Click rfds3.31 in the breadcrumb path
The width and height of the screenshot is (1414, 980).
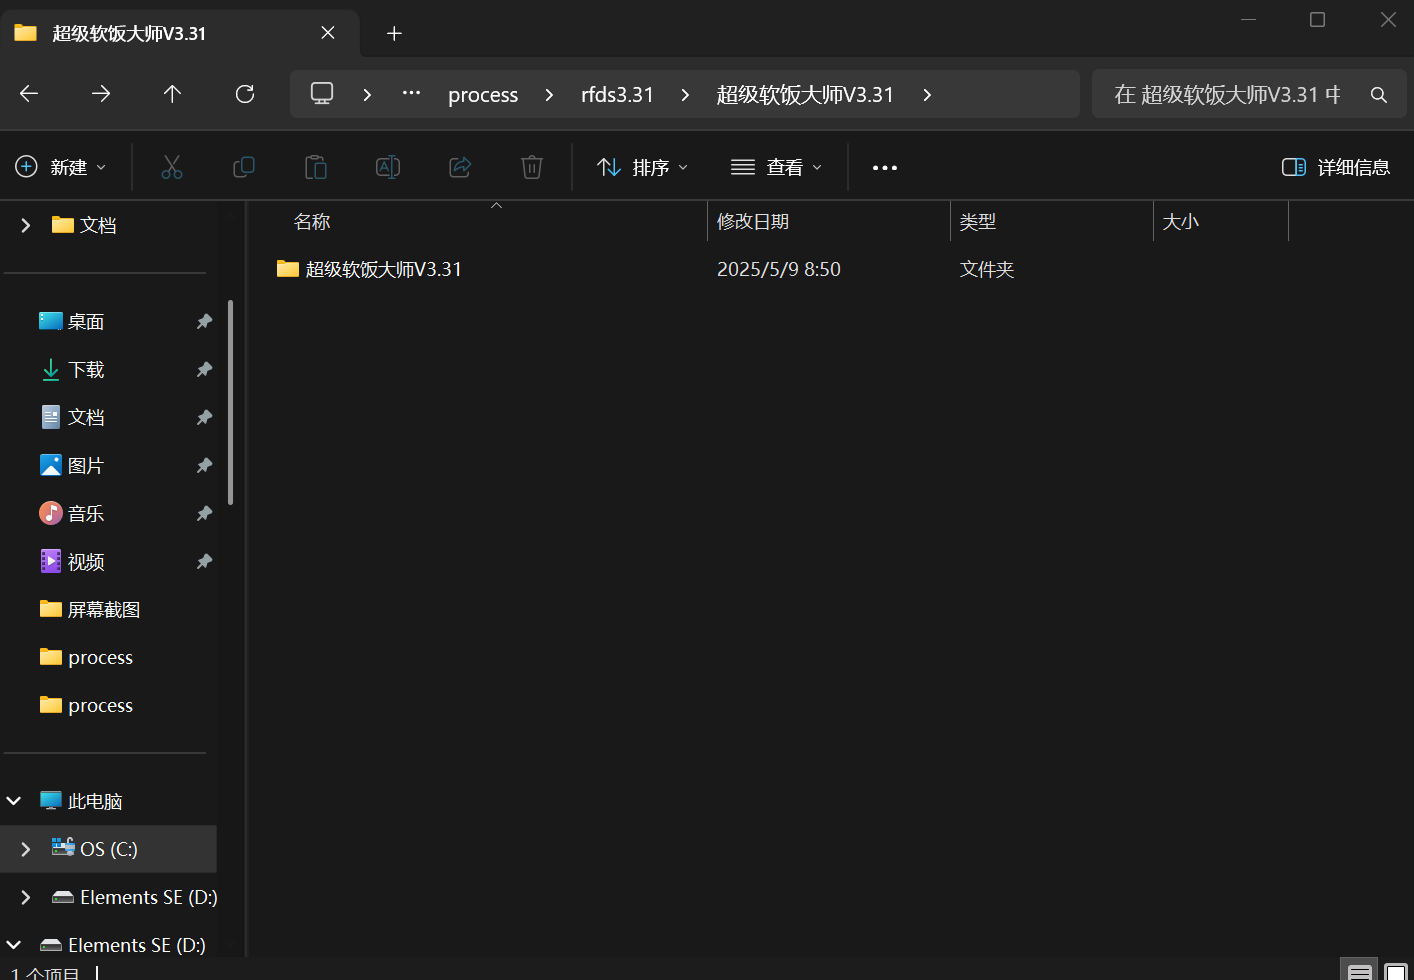pos(617,95)
